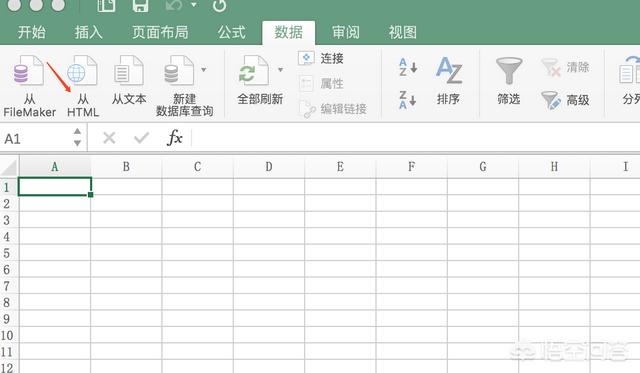Open the Page Layout (页面布局) tab

[x=160, y=32]
